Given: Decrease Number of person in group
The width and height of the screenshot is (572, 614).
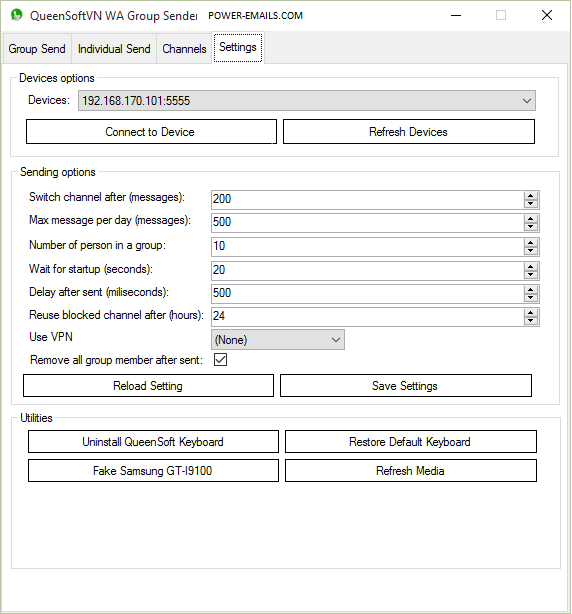Looking at the screenshot, I should [x=530, y=251].
